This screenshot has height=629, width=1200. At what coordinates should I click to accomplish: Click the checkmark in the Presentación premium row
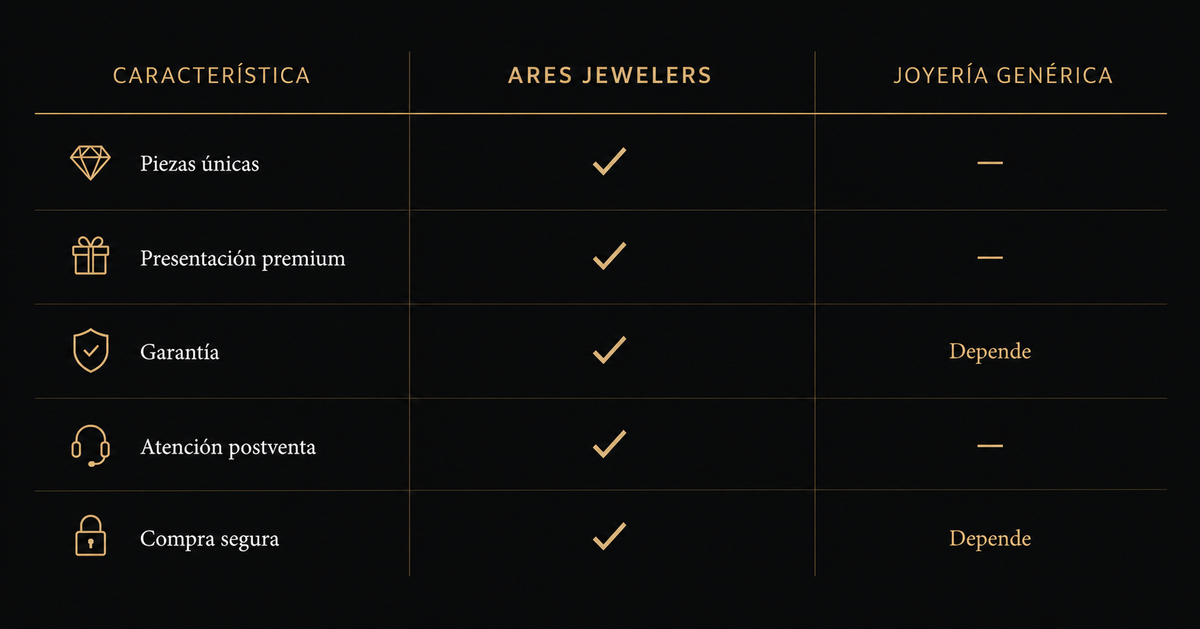(609, 255)
